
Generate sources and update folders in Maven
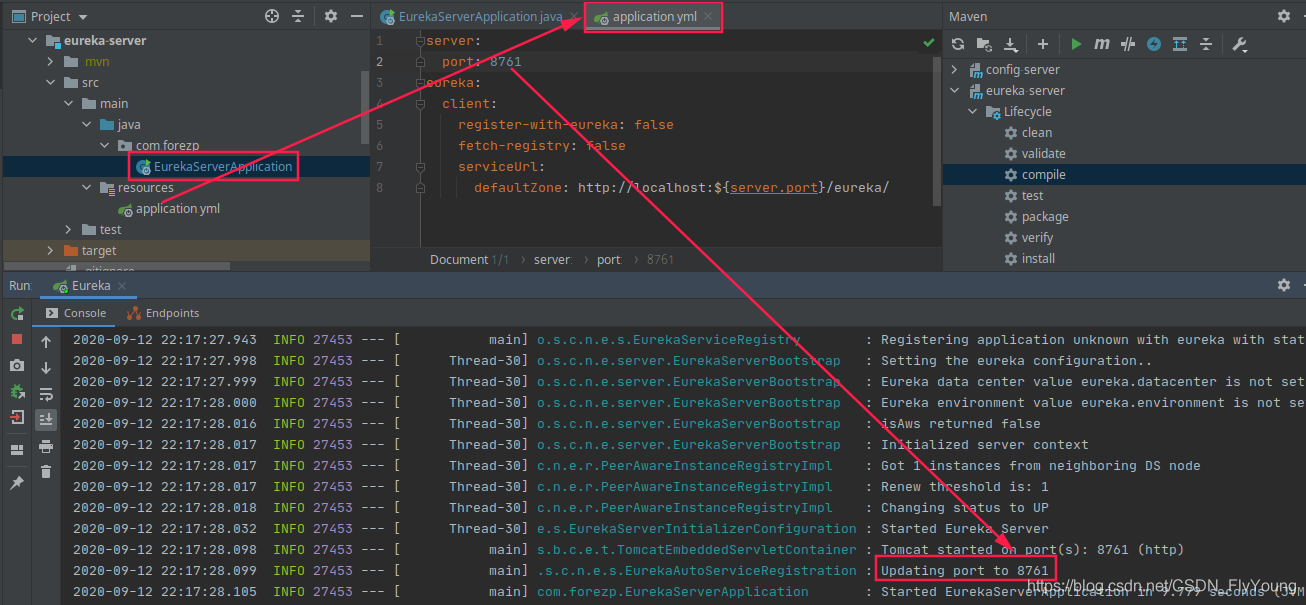coord(984,44)
